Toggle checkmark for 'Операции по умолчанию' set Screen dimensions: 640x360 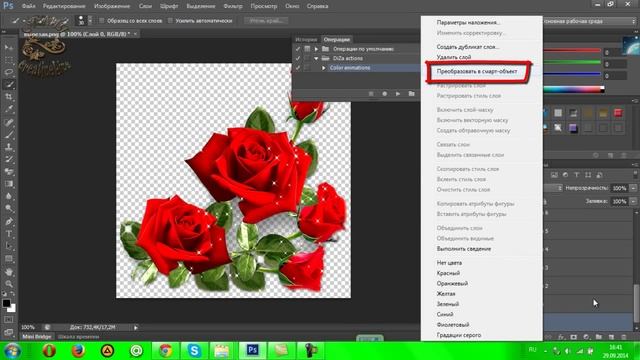(x=298, y=49)
